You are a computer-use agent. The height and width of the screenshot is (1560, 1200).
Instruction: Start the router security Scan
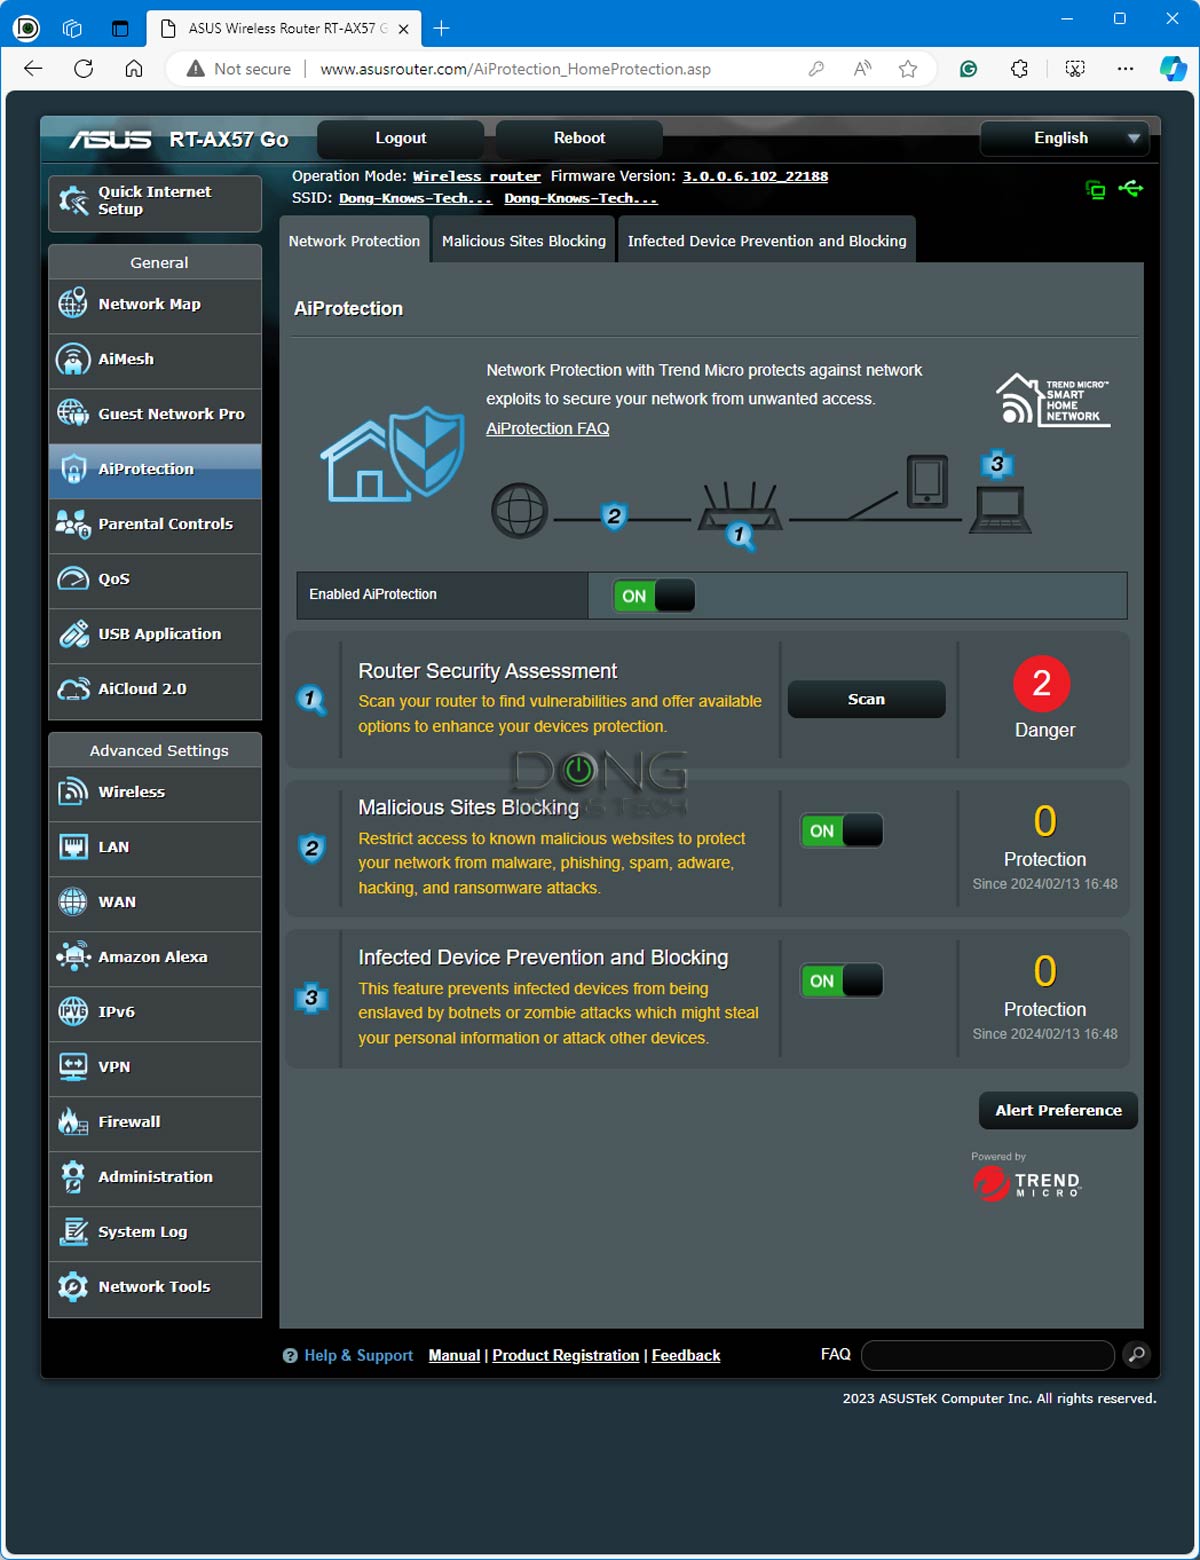point(866,699)
